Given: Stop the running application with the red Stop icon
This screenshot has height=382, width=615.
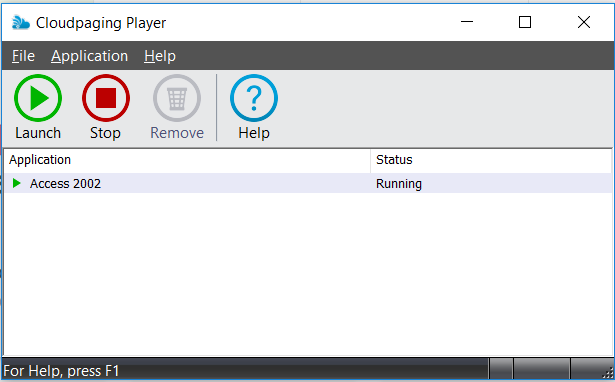Looking at the screenshot, I should click(x=106, y=98).
